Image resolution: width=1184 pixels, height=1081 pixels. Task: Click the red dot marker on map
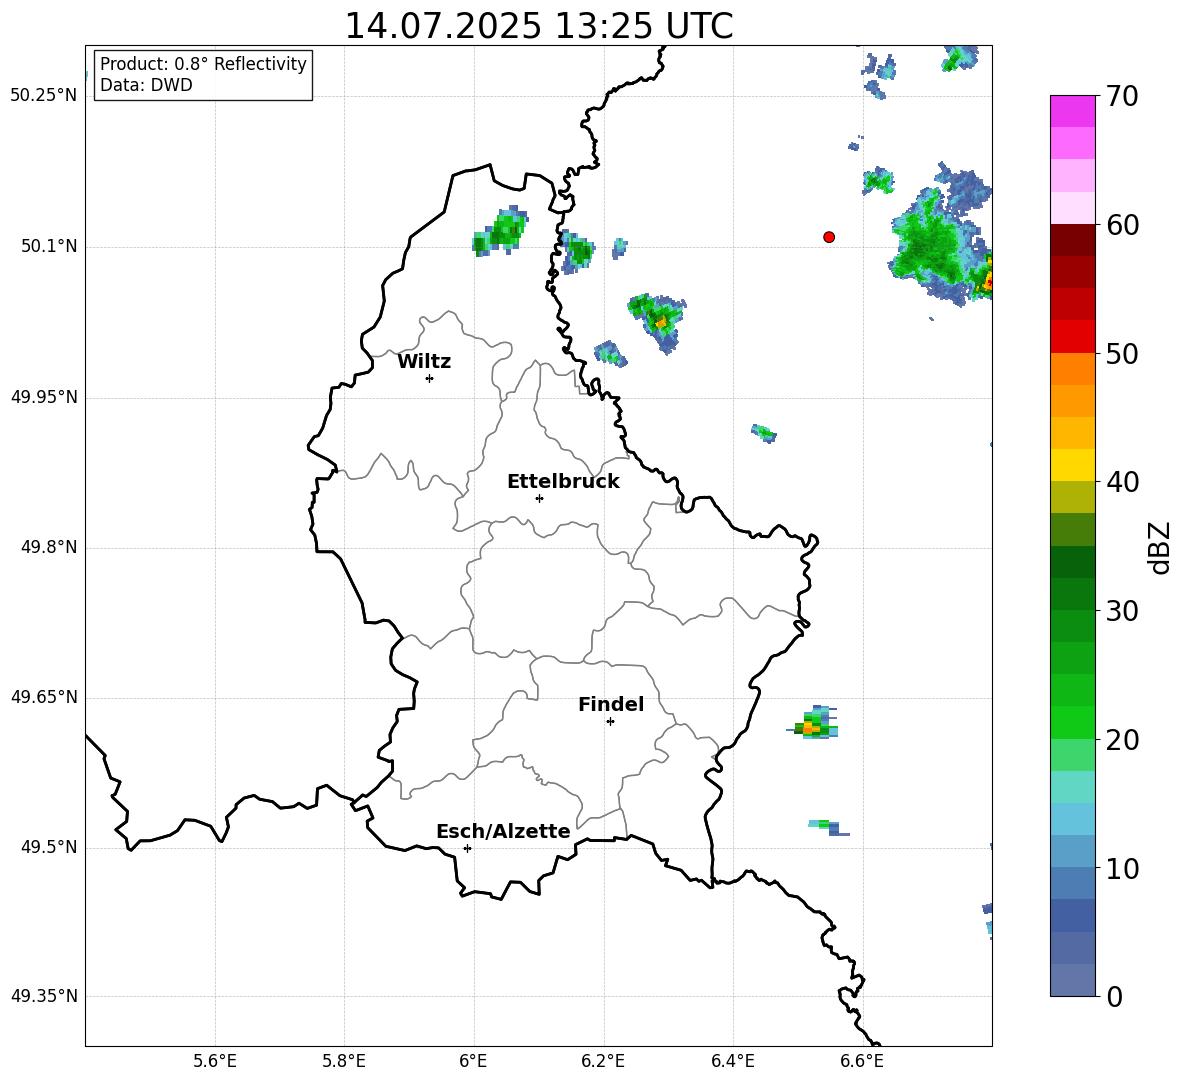tap(829, 237)
